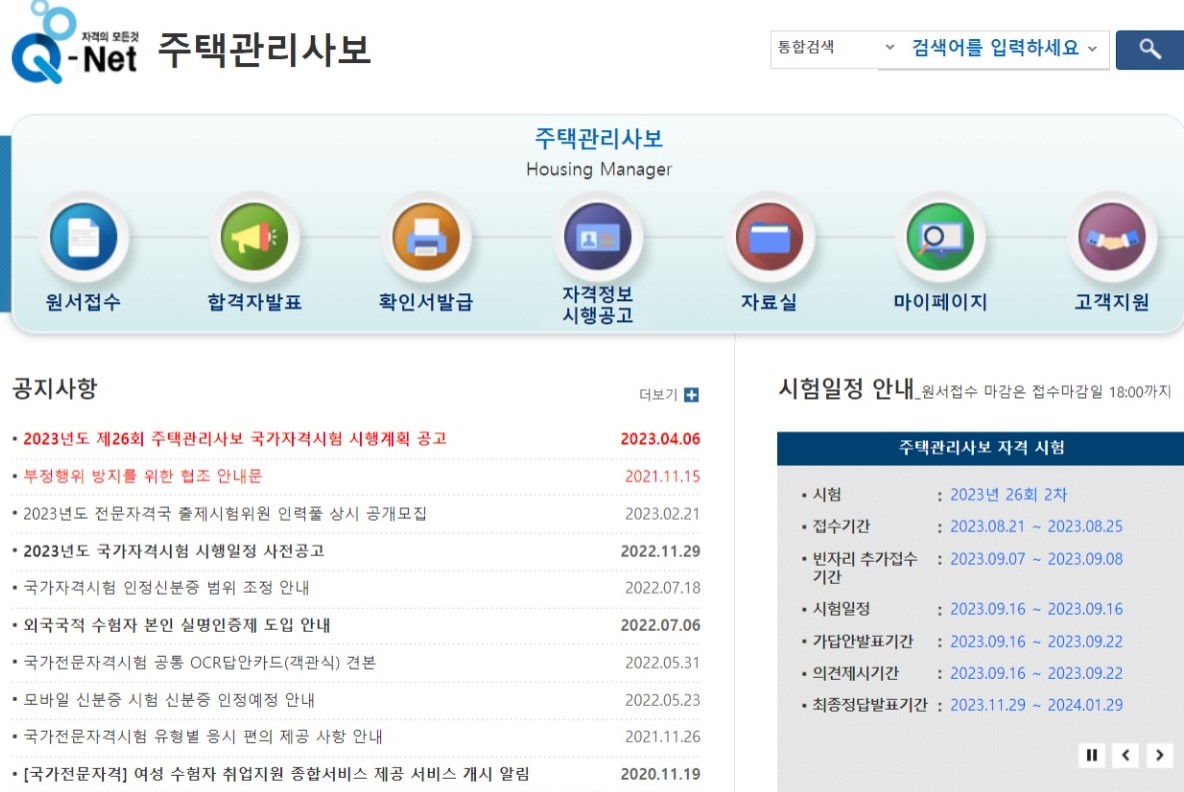
Task: Select the 고객지원 menu label
Action: tap(1112, 302)
